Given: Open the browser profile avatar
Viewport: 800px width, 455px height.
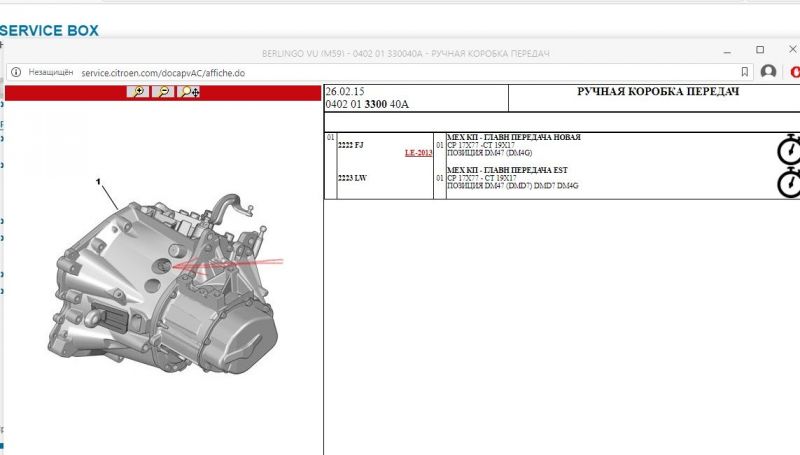Looking at the screenshot, I should point(768,72).
